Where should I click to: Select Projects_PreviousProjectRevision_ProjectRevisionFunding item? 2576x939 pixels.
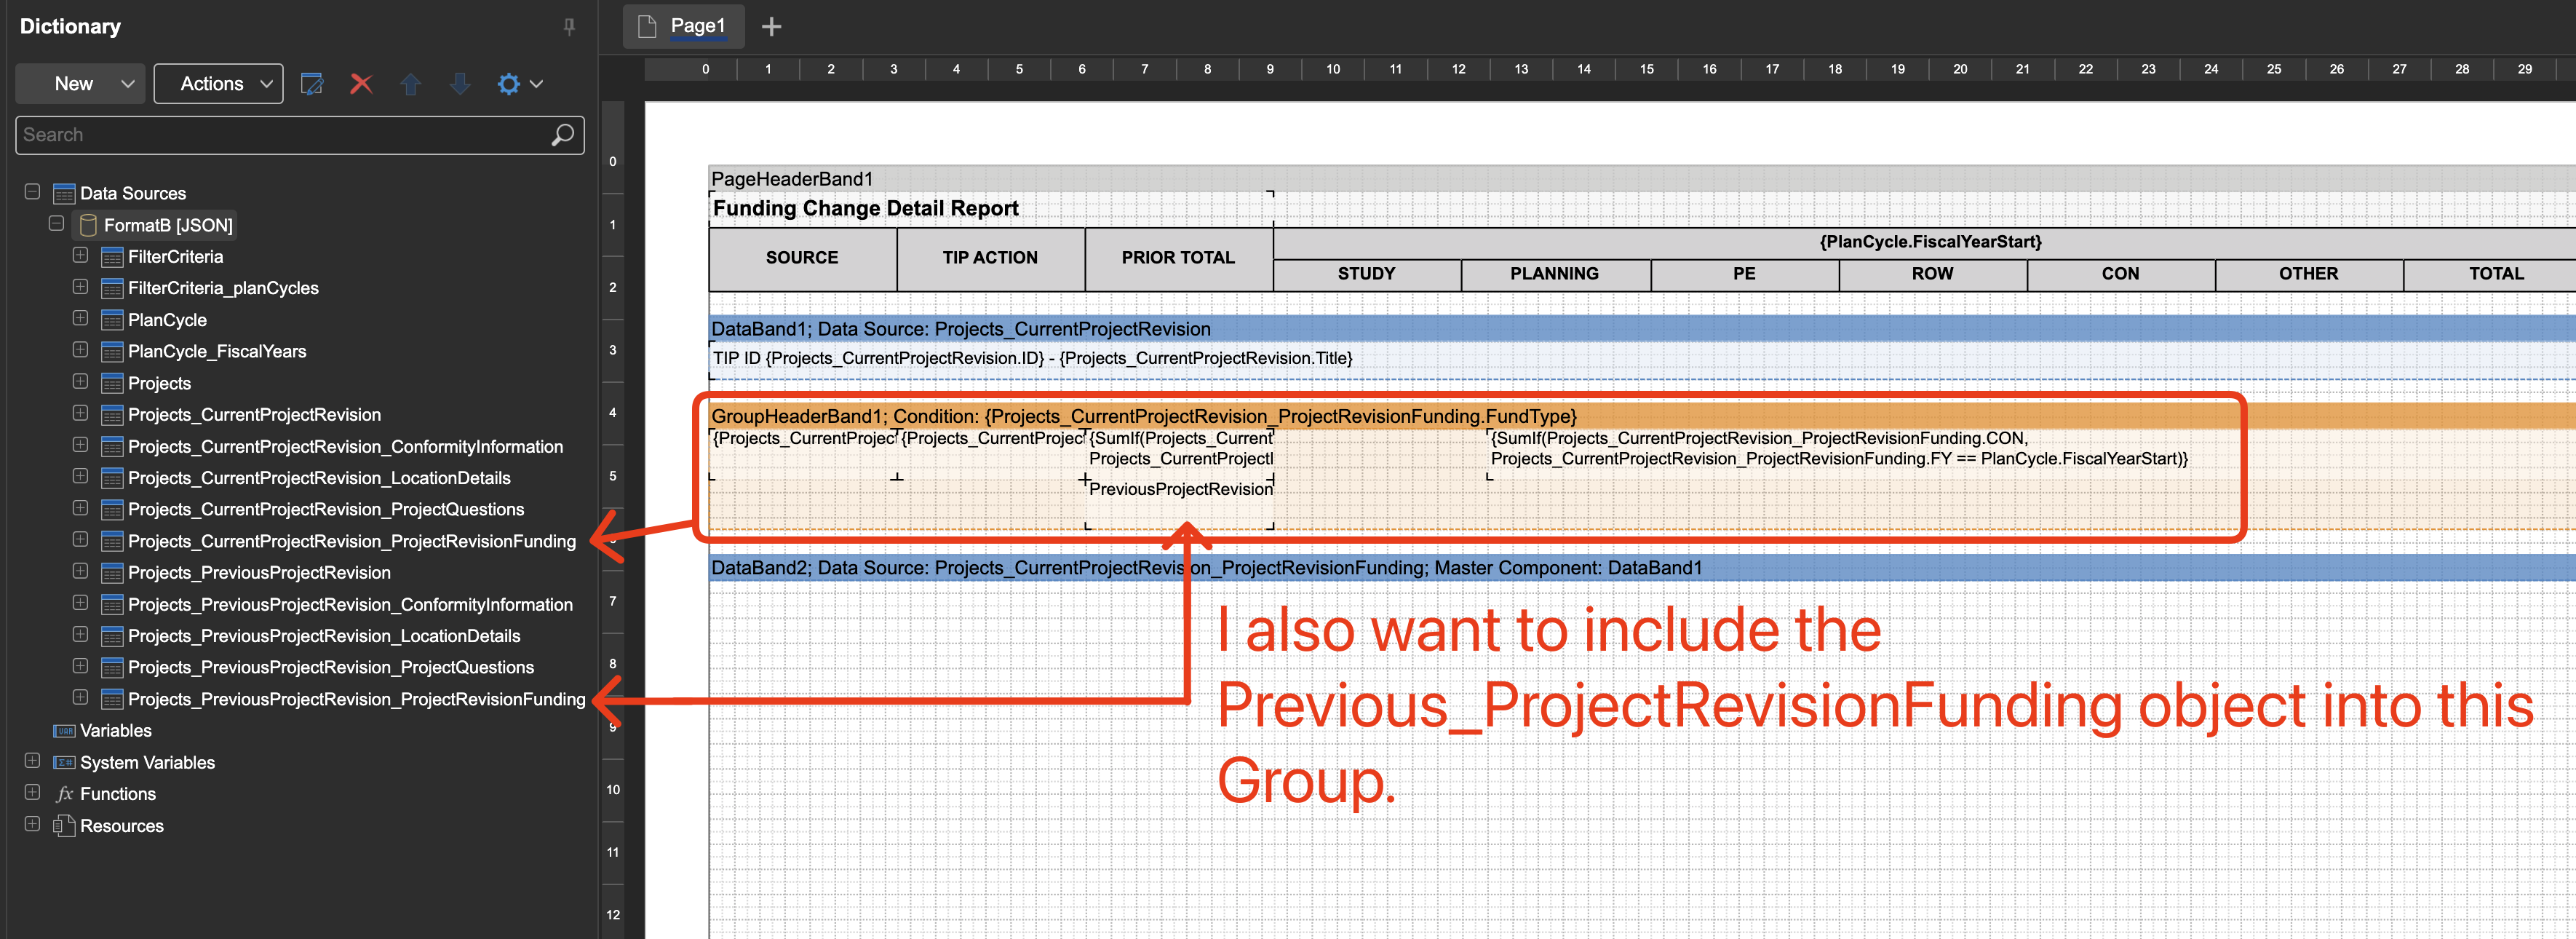pyautogui.click(x=357, y=699)
